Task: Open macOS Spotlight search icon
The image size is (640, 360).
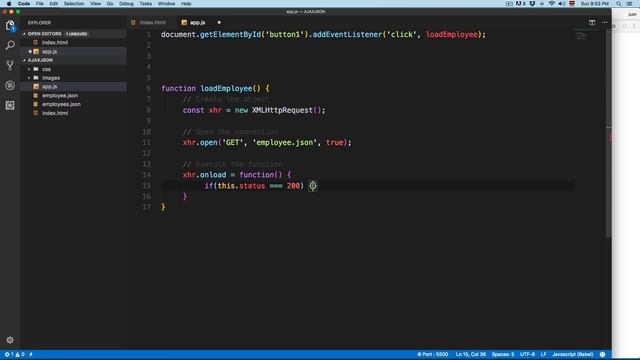Action: pos(619,4)
